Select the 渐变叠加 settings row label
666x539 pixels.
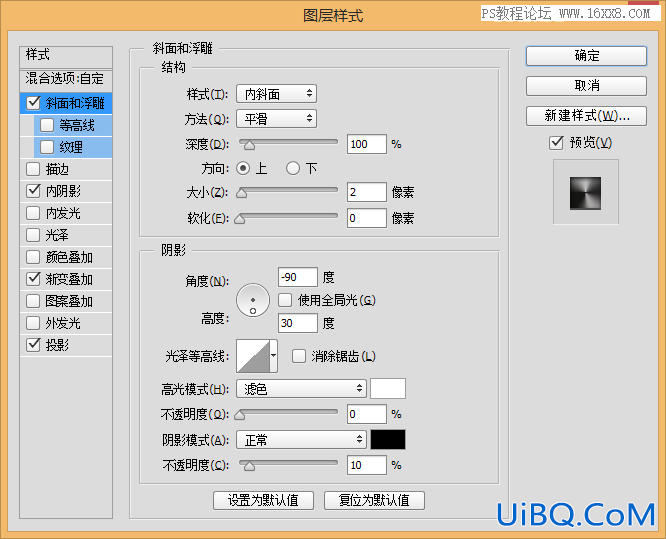[x=69, y=279]
